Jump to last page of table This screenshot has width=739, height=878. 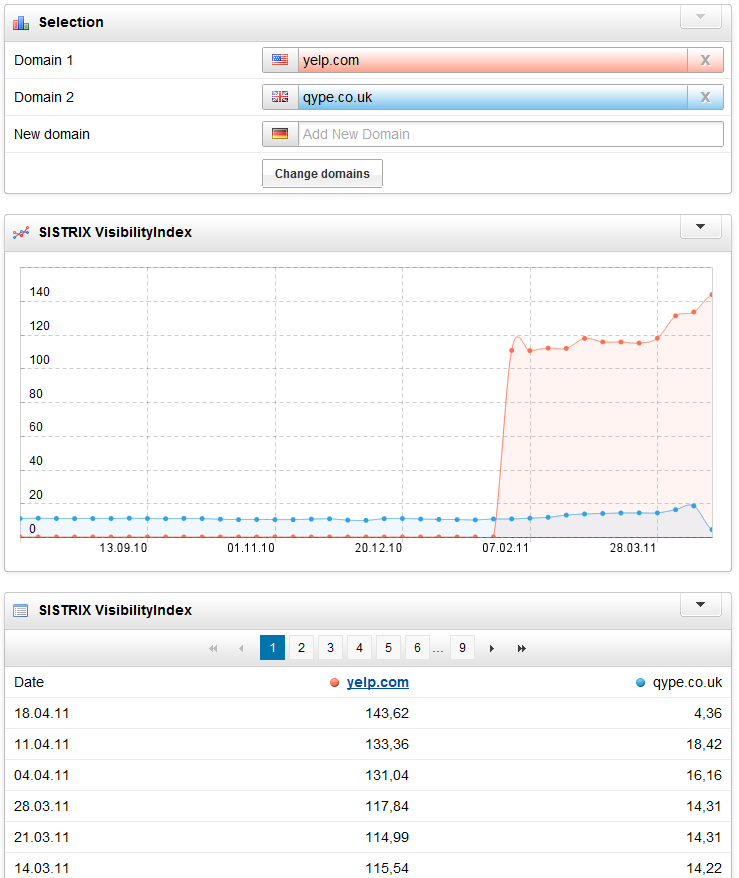(x=521, y=648)
